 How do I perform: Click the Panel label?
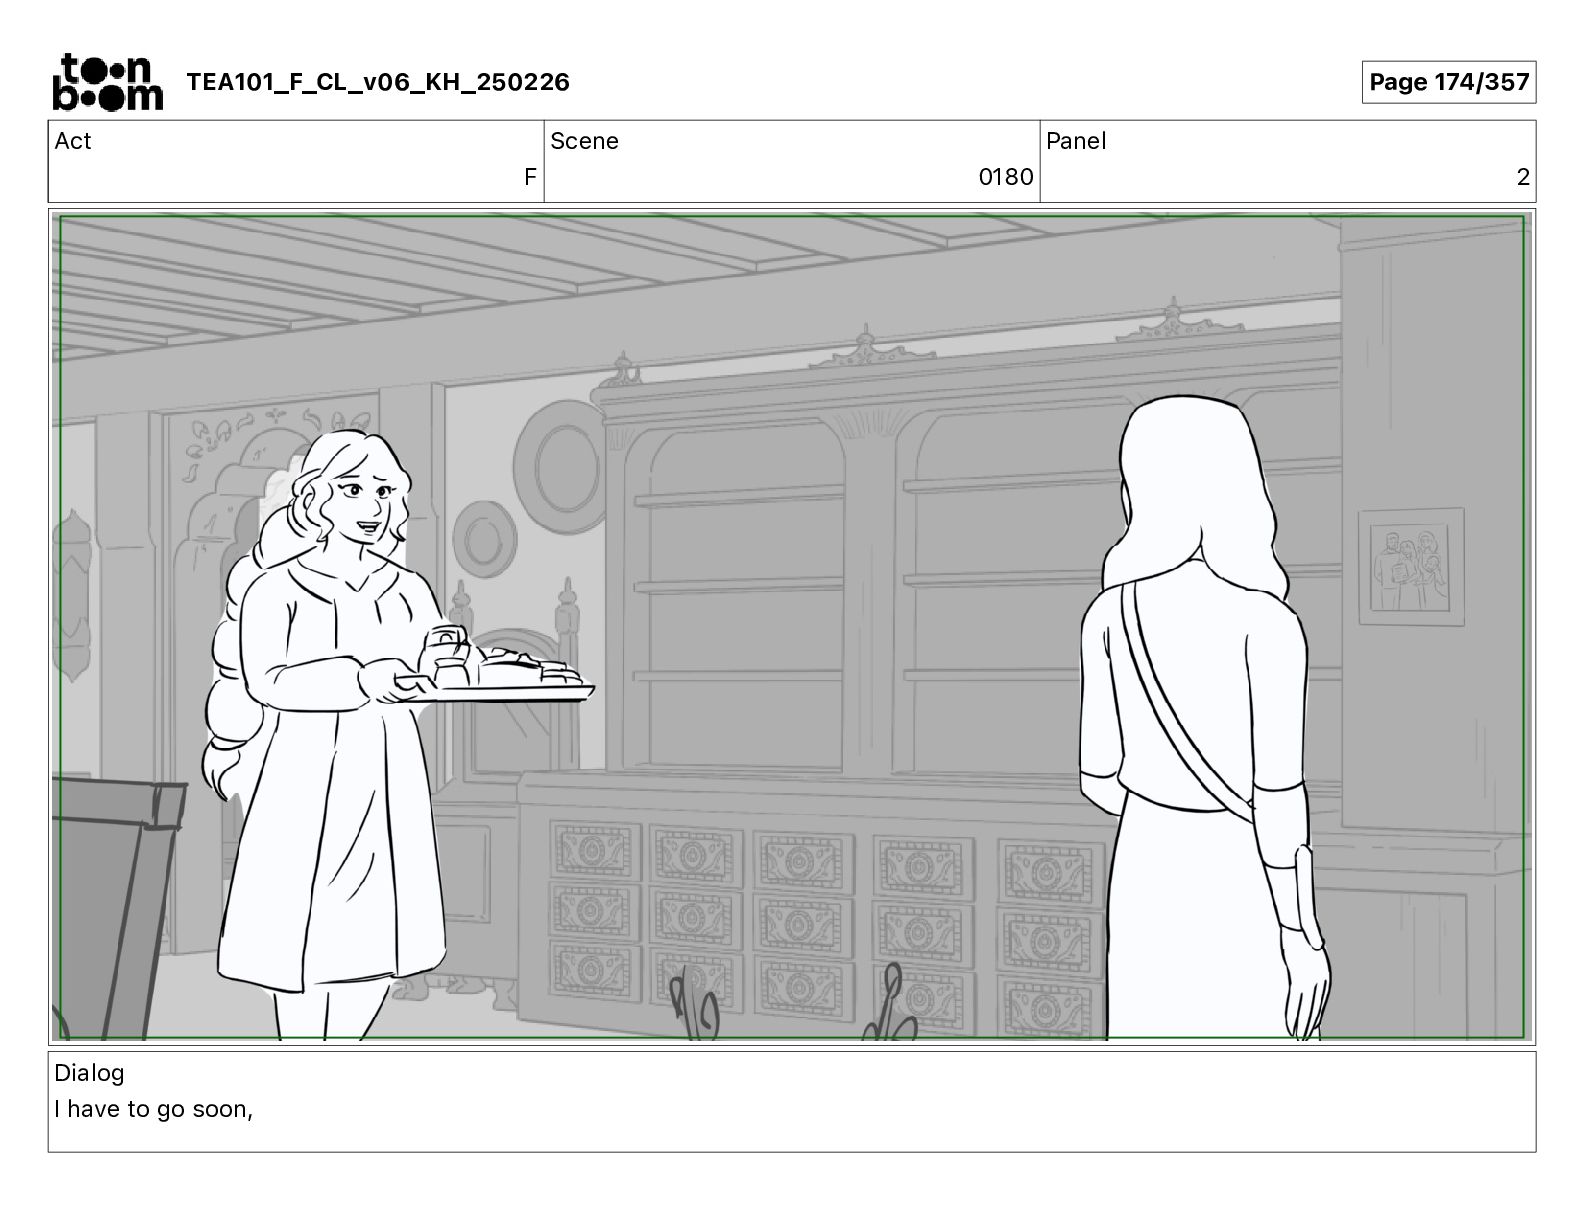click(1076, 141)
